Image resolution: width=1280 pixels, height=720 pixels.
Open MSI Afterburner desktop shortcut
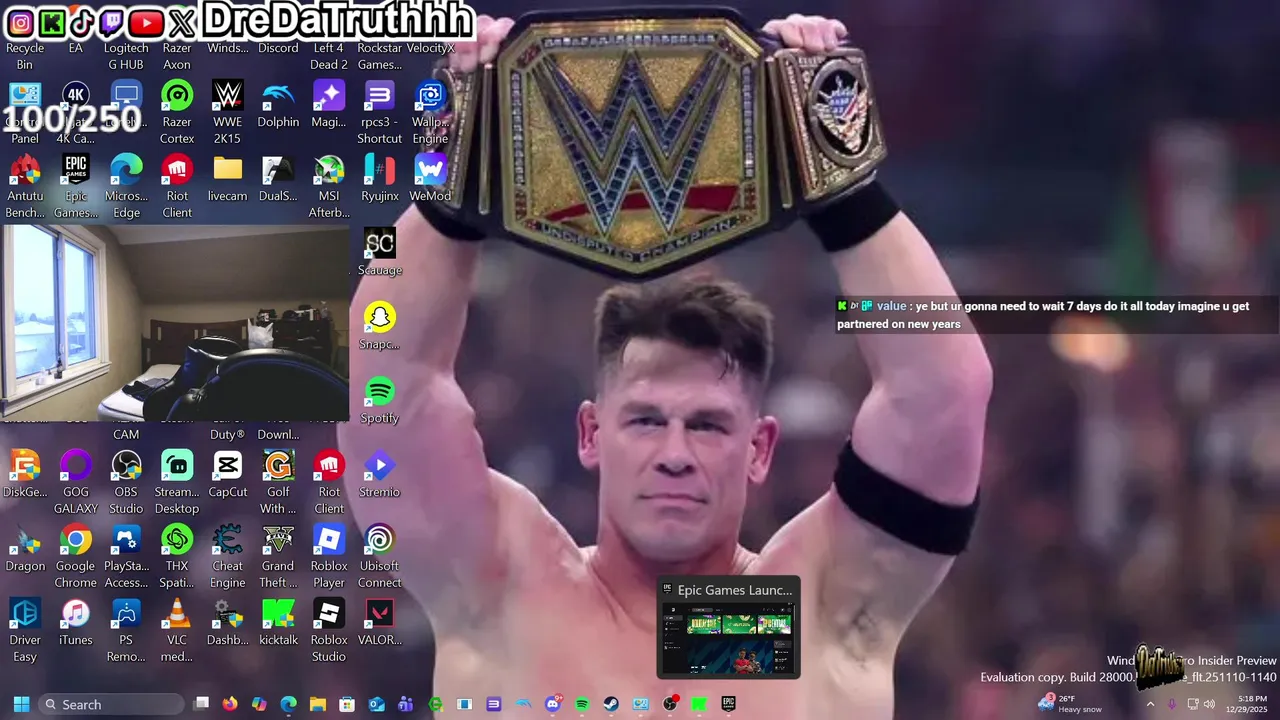pyautogui.click(x=329, y=186)
